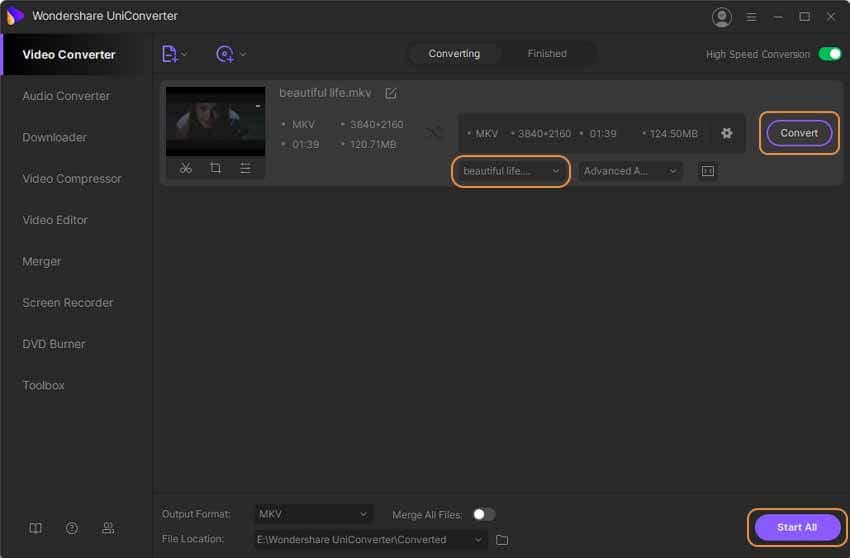Click the preview frame icon beside audio dropdown

click(x=707, y=171)
